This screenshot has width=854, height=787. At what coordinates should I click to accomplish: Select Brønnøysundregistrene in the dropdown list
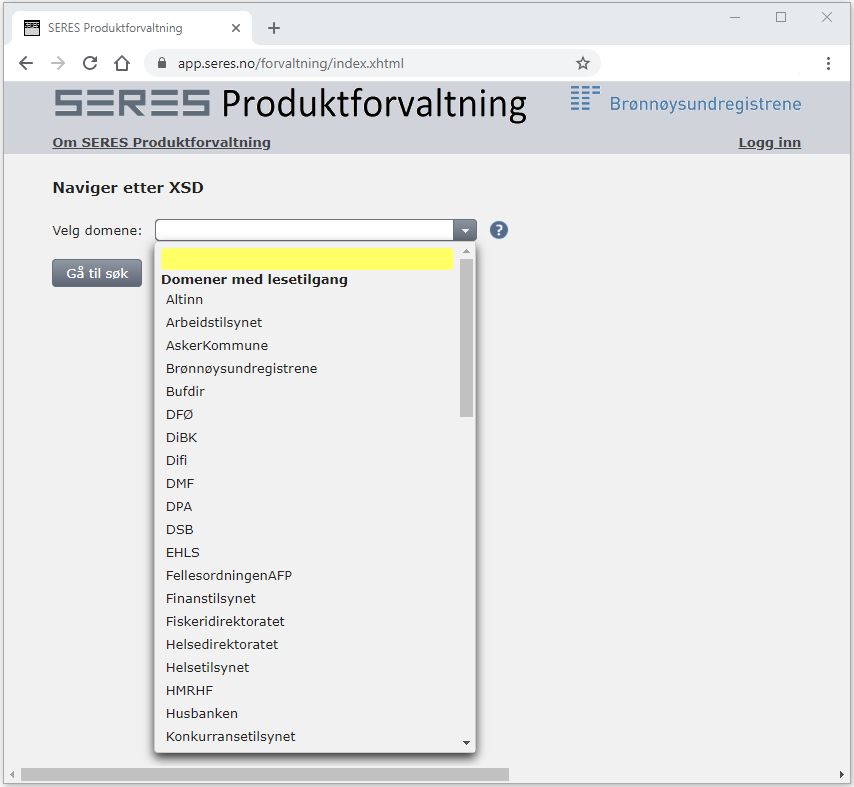point(307,368)
